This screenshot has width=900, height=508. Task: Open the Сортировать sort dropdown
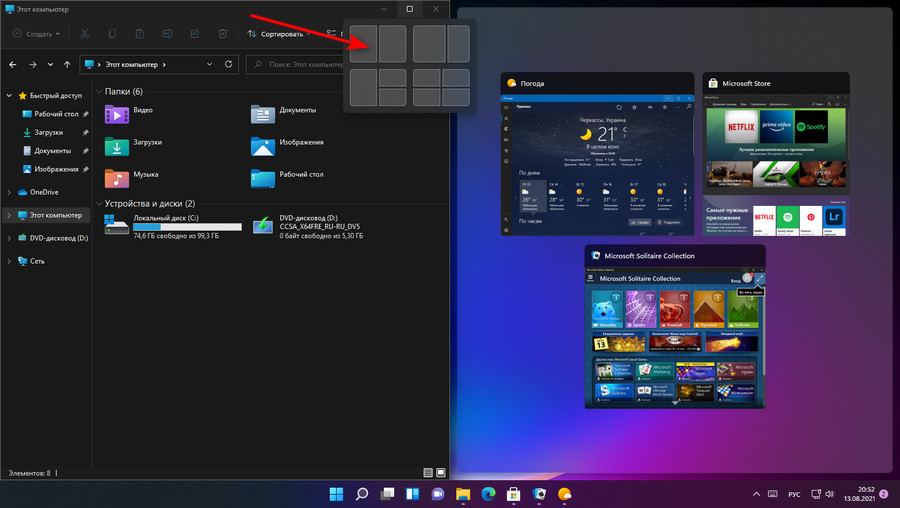click(279, 34)
